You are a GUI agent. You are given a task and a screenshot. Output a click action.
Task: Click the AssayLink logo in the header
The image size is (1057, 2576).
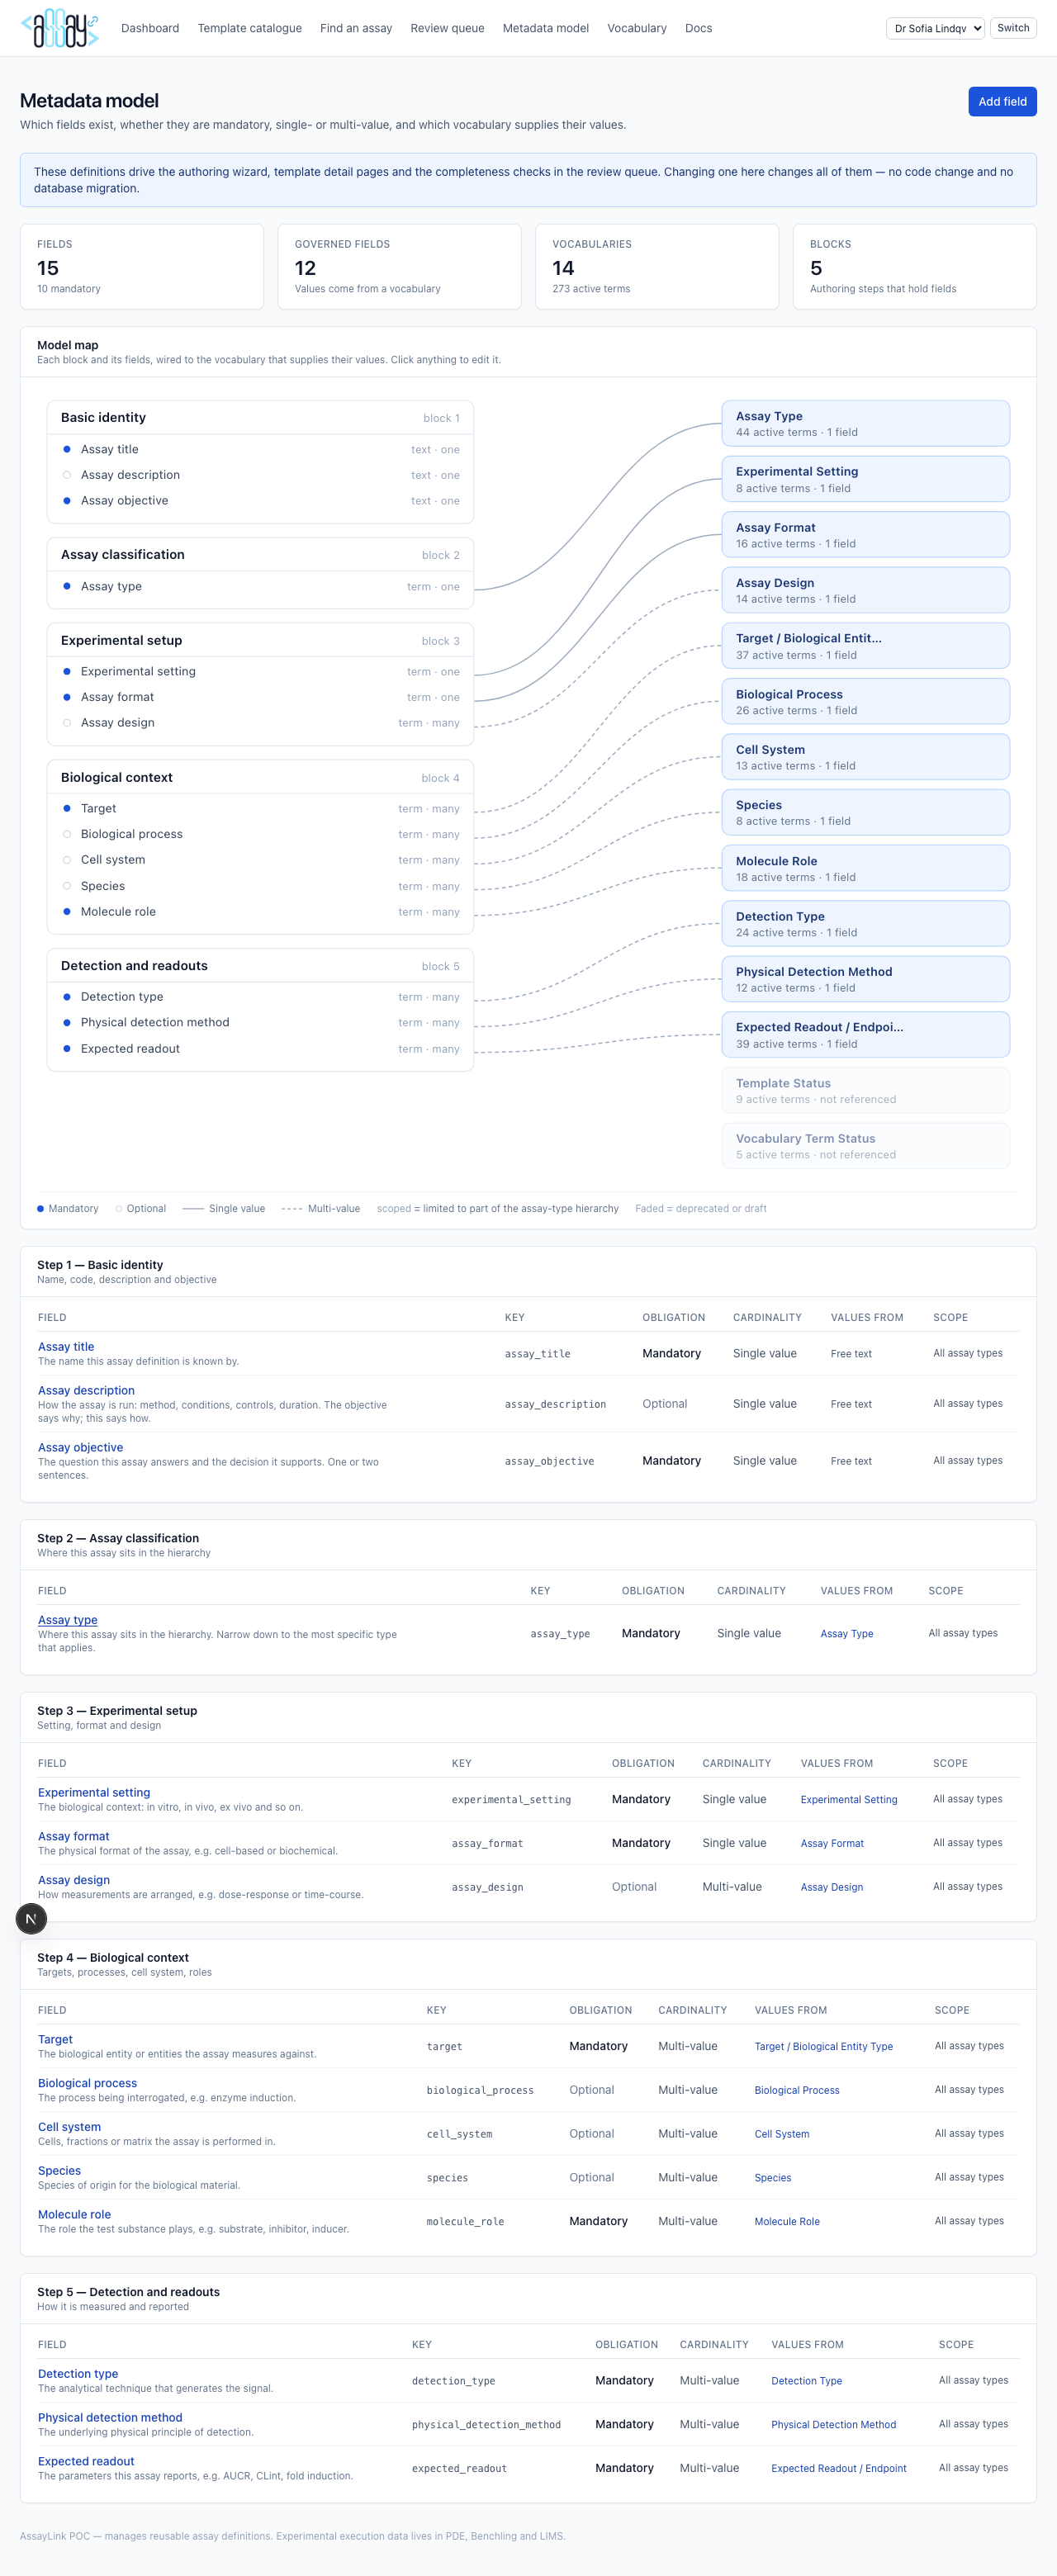coord(60,28)
